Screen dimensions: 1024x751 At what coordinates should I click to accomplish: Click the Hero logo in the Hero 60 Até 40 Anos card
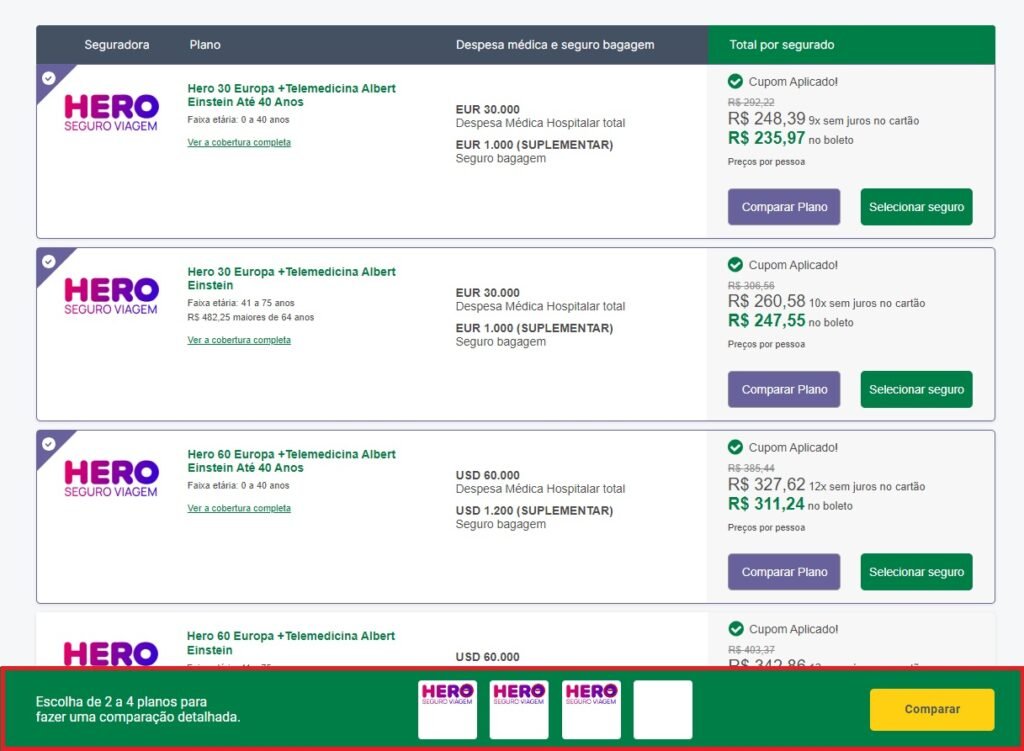tap(111, 479)
